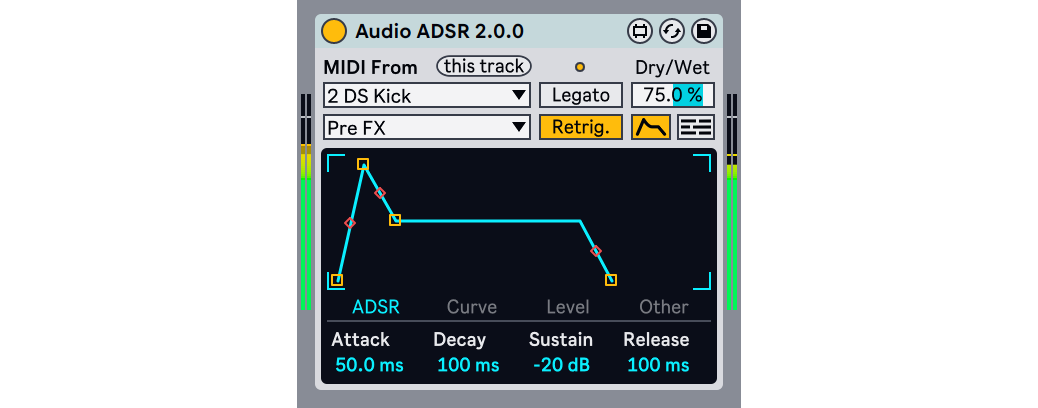Screen dimensions: 1038x408
Task: Click the hot-swap preset icon
Action: (639, 31)
